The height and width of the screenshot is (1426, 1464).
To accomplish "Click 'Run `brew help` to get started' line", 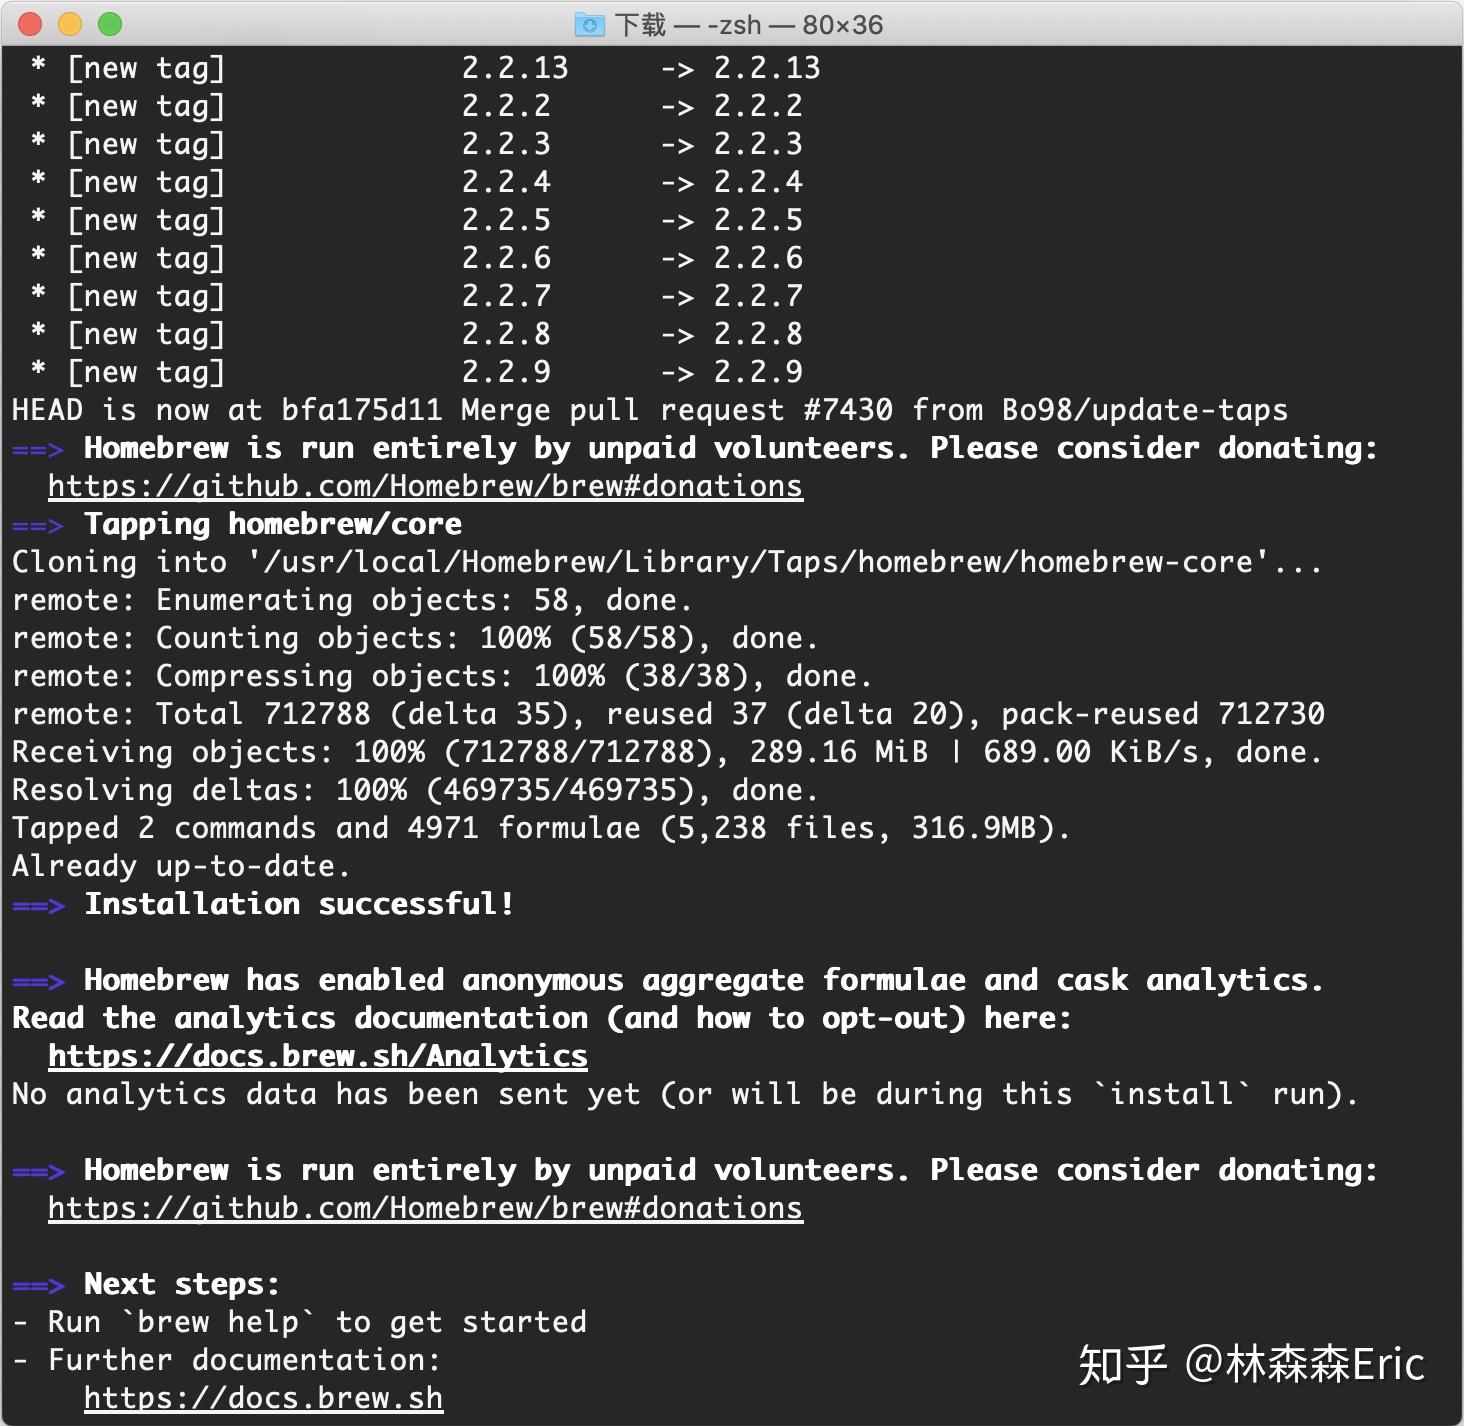I will [300, 1322].
